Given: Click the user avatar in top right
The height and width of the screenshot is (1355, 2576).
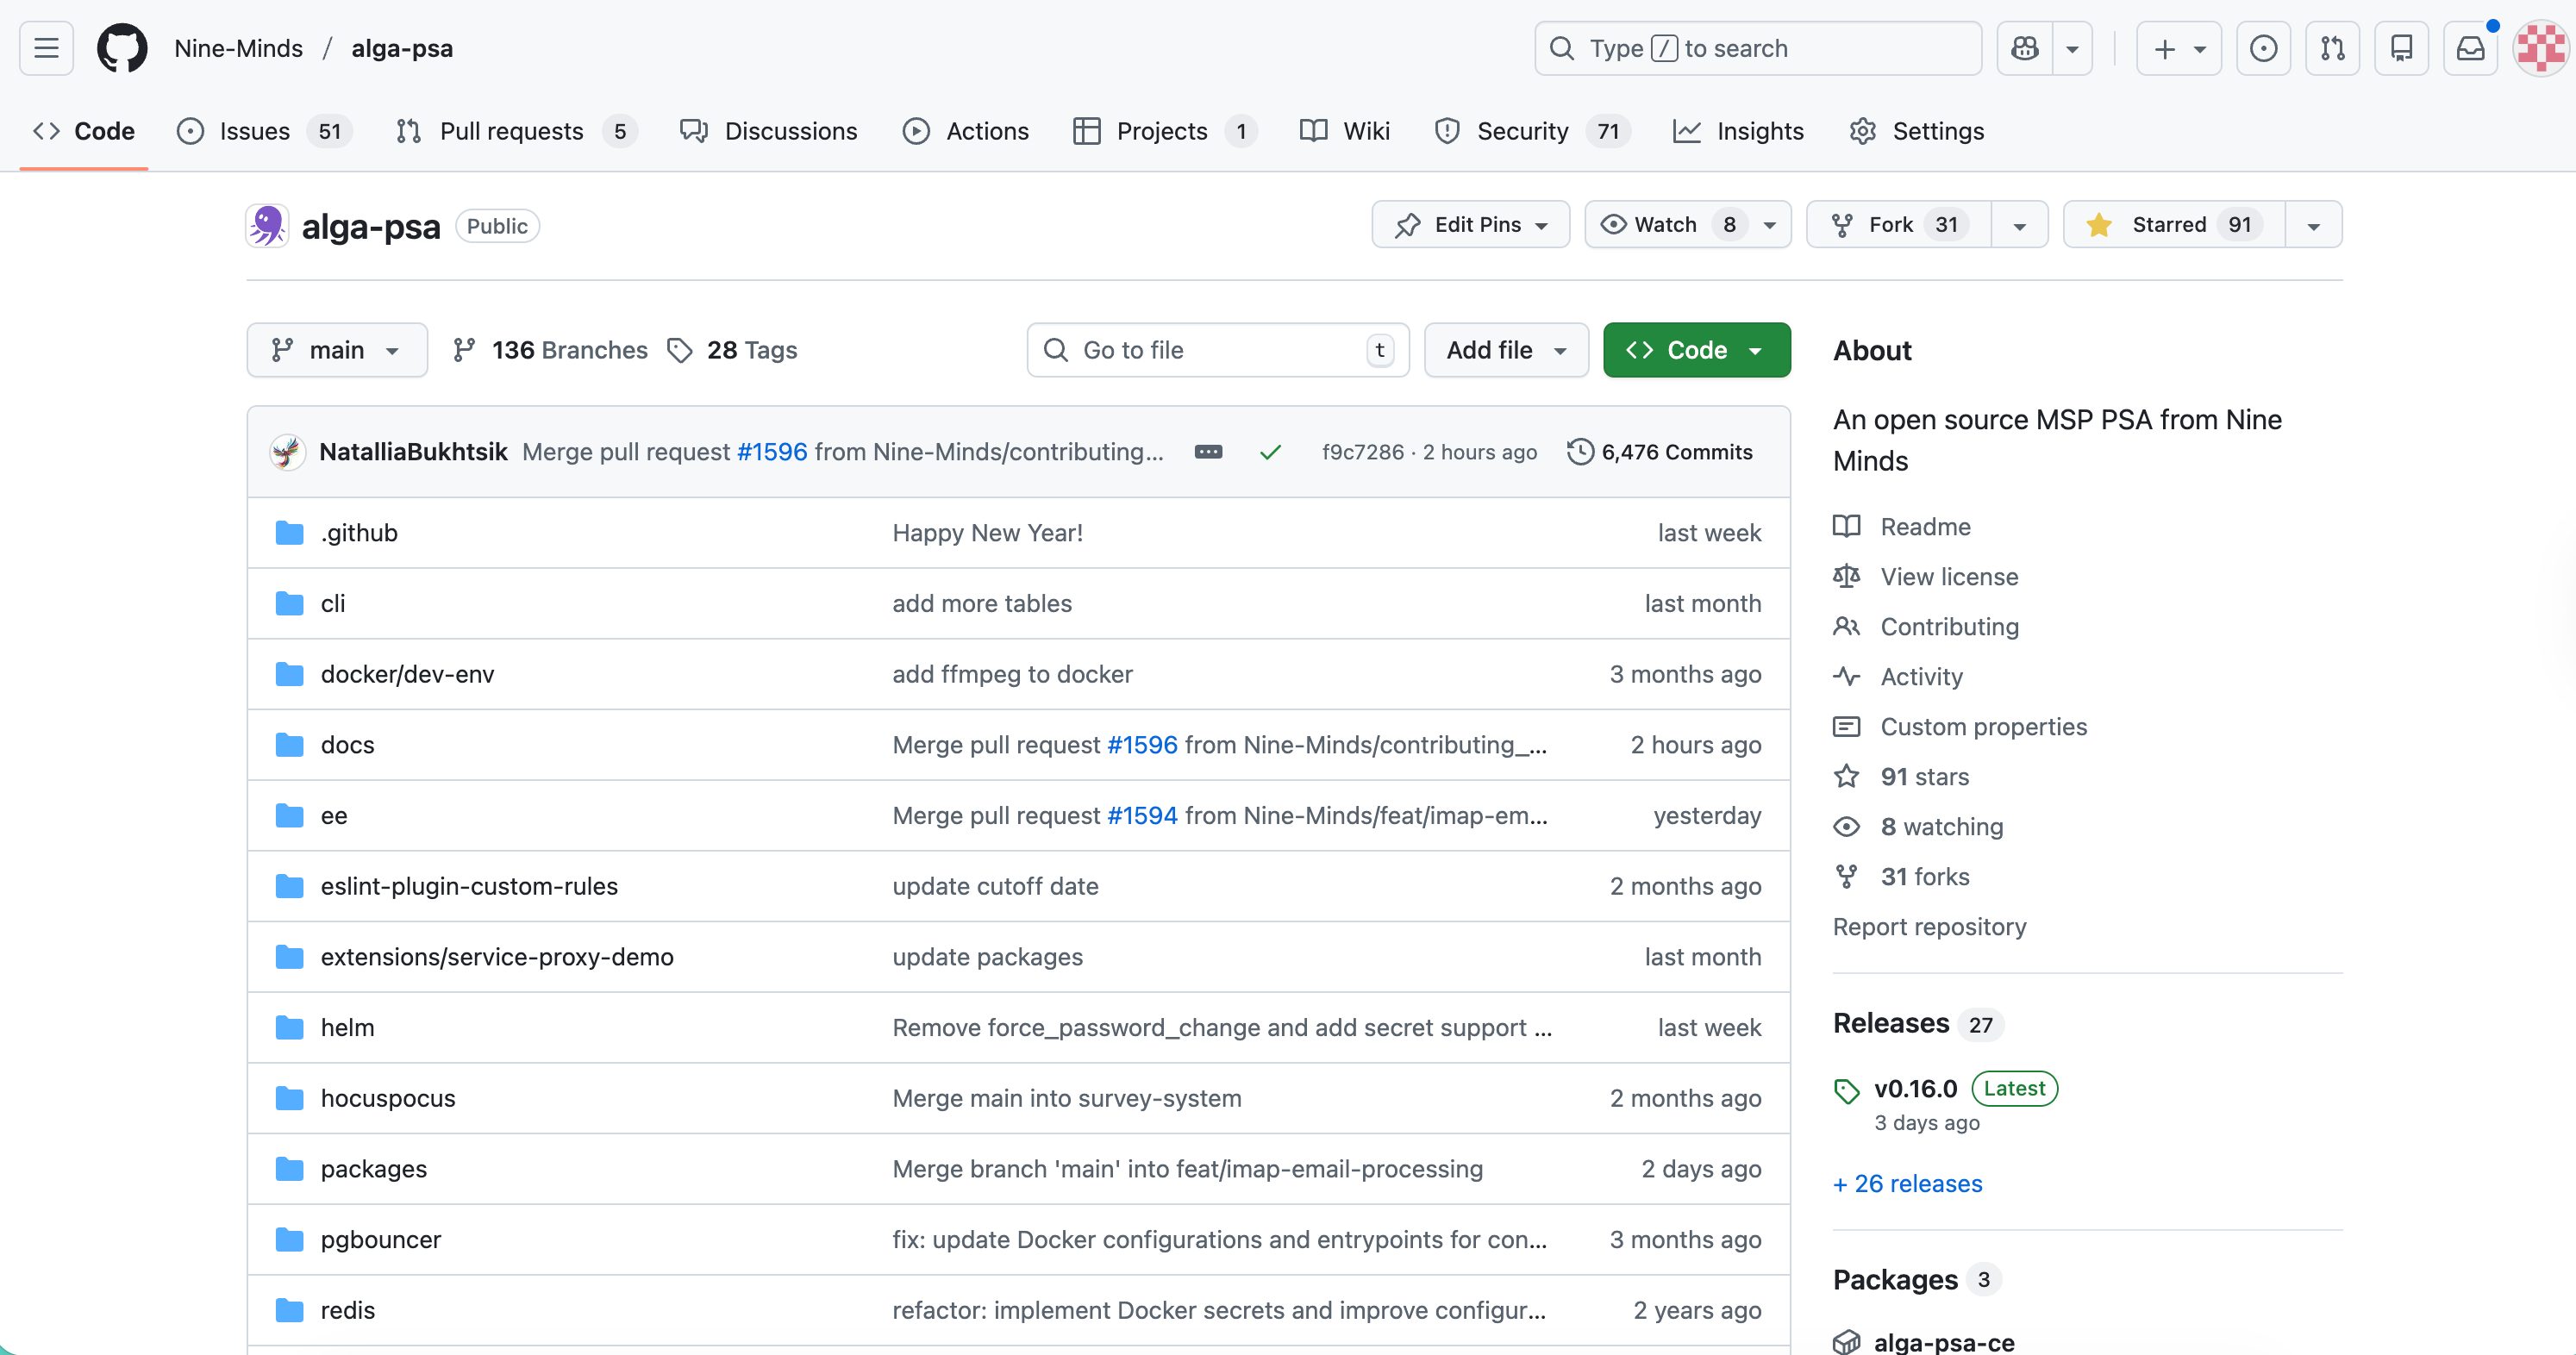Looking at the screenshot, I should (2540, 48).
